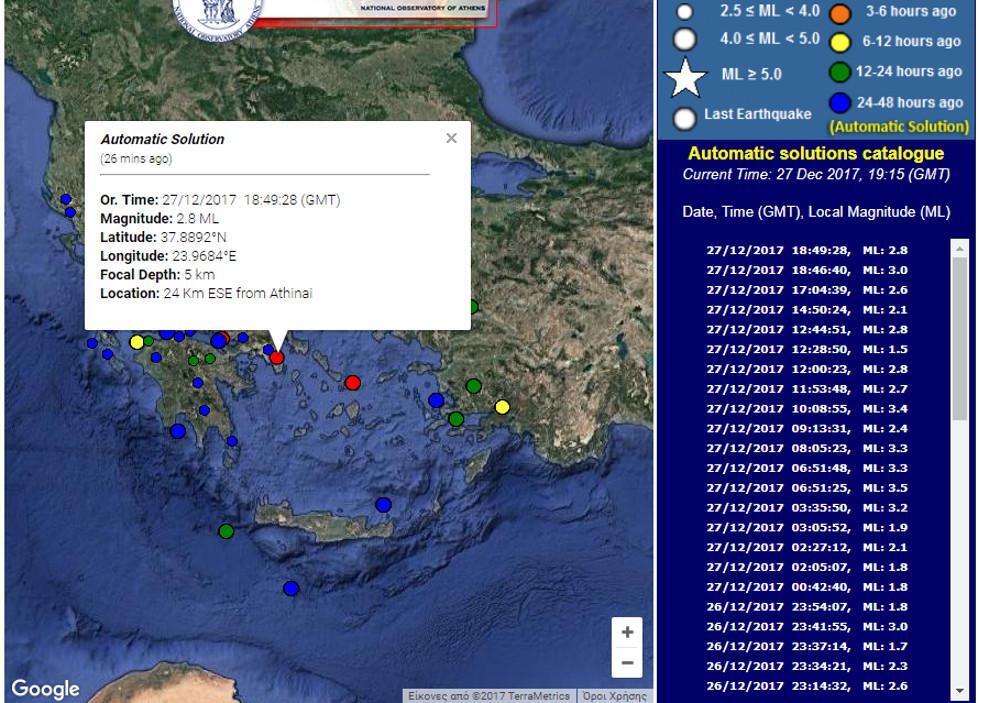Click the blue marker south of Crete
Viewport: 1000px width, 703px height.
(x=291, y=588)
